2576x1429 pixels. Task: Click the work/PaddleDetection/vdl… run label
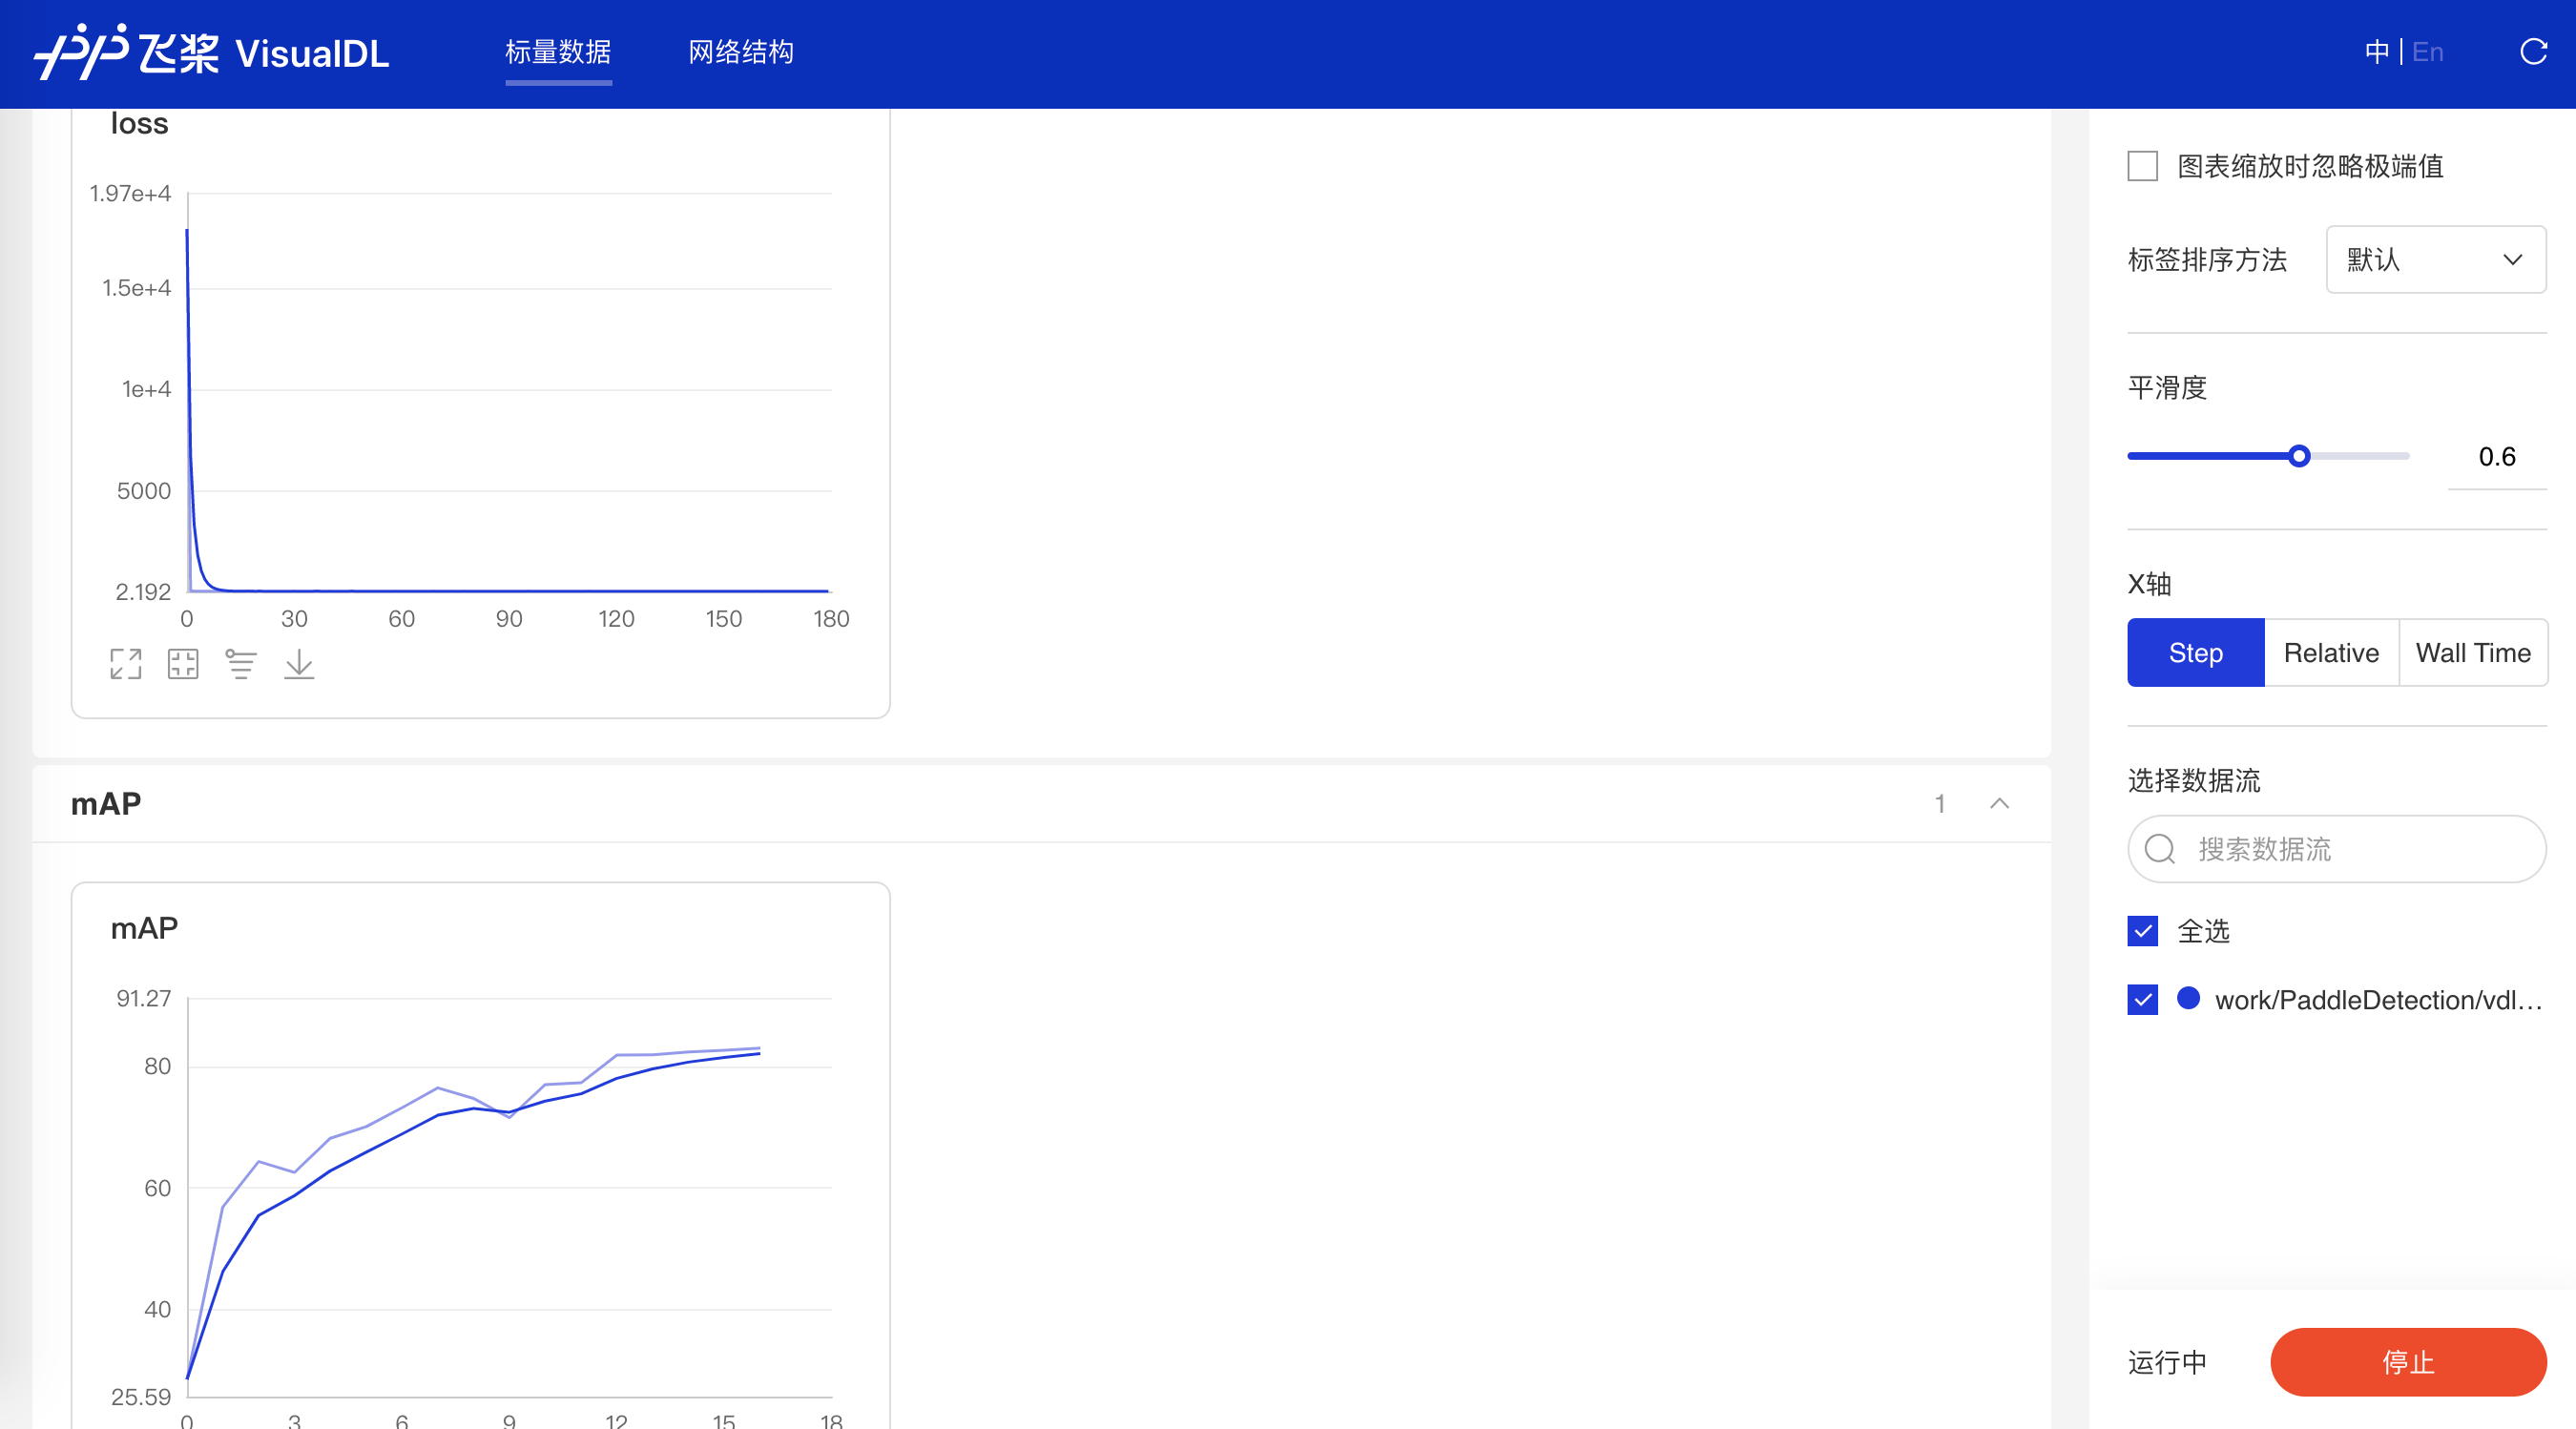[2379, 1000]
